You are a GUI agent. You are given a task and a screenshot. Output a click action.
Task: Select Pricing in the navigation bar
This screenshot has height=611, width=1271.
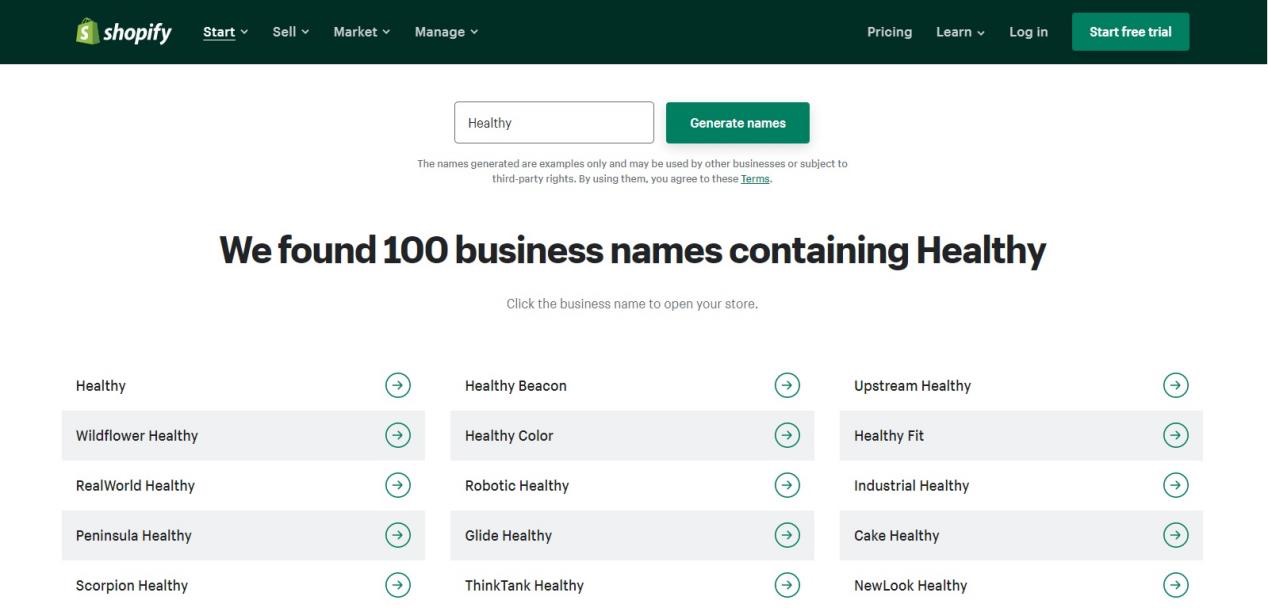point(889,31)
